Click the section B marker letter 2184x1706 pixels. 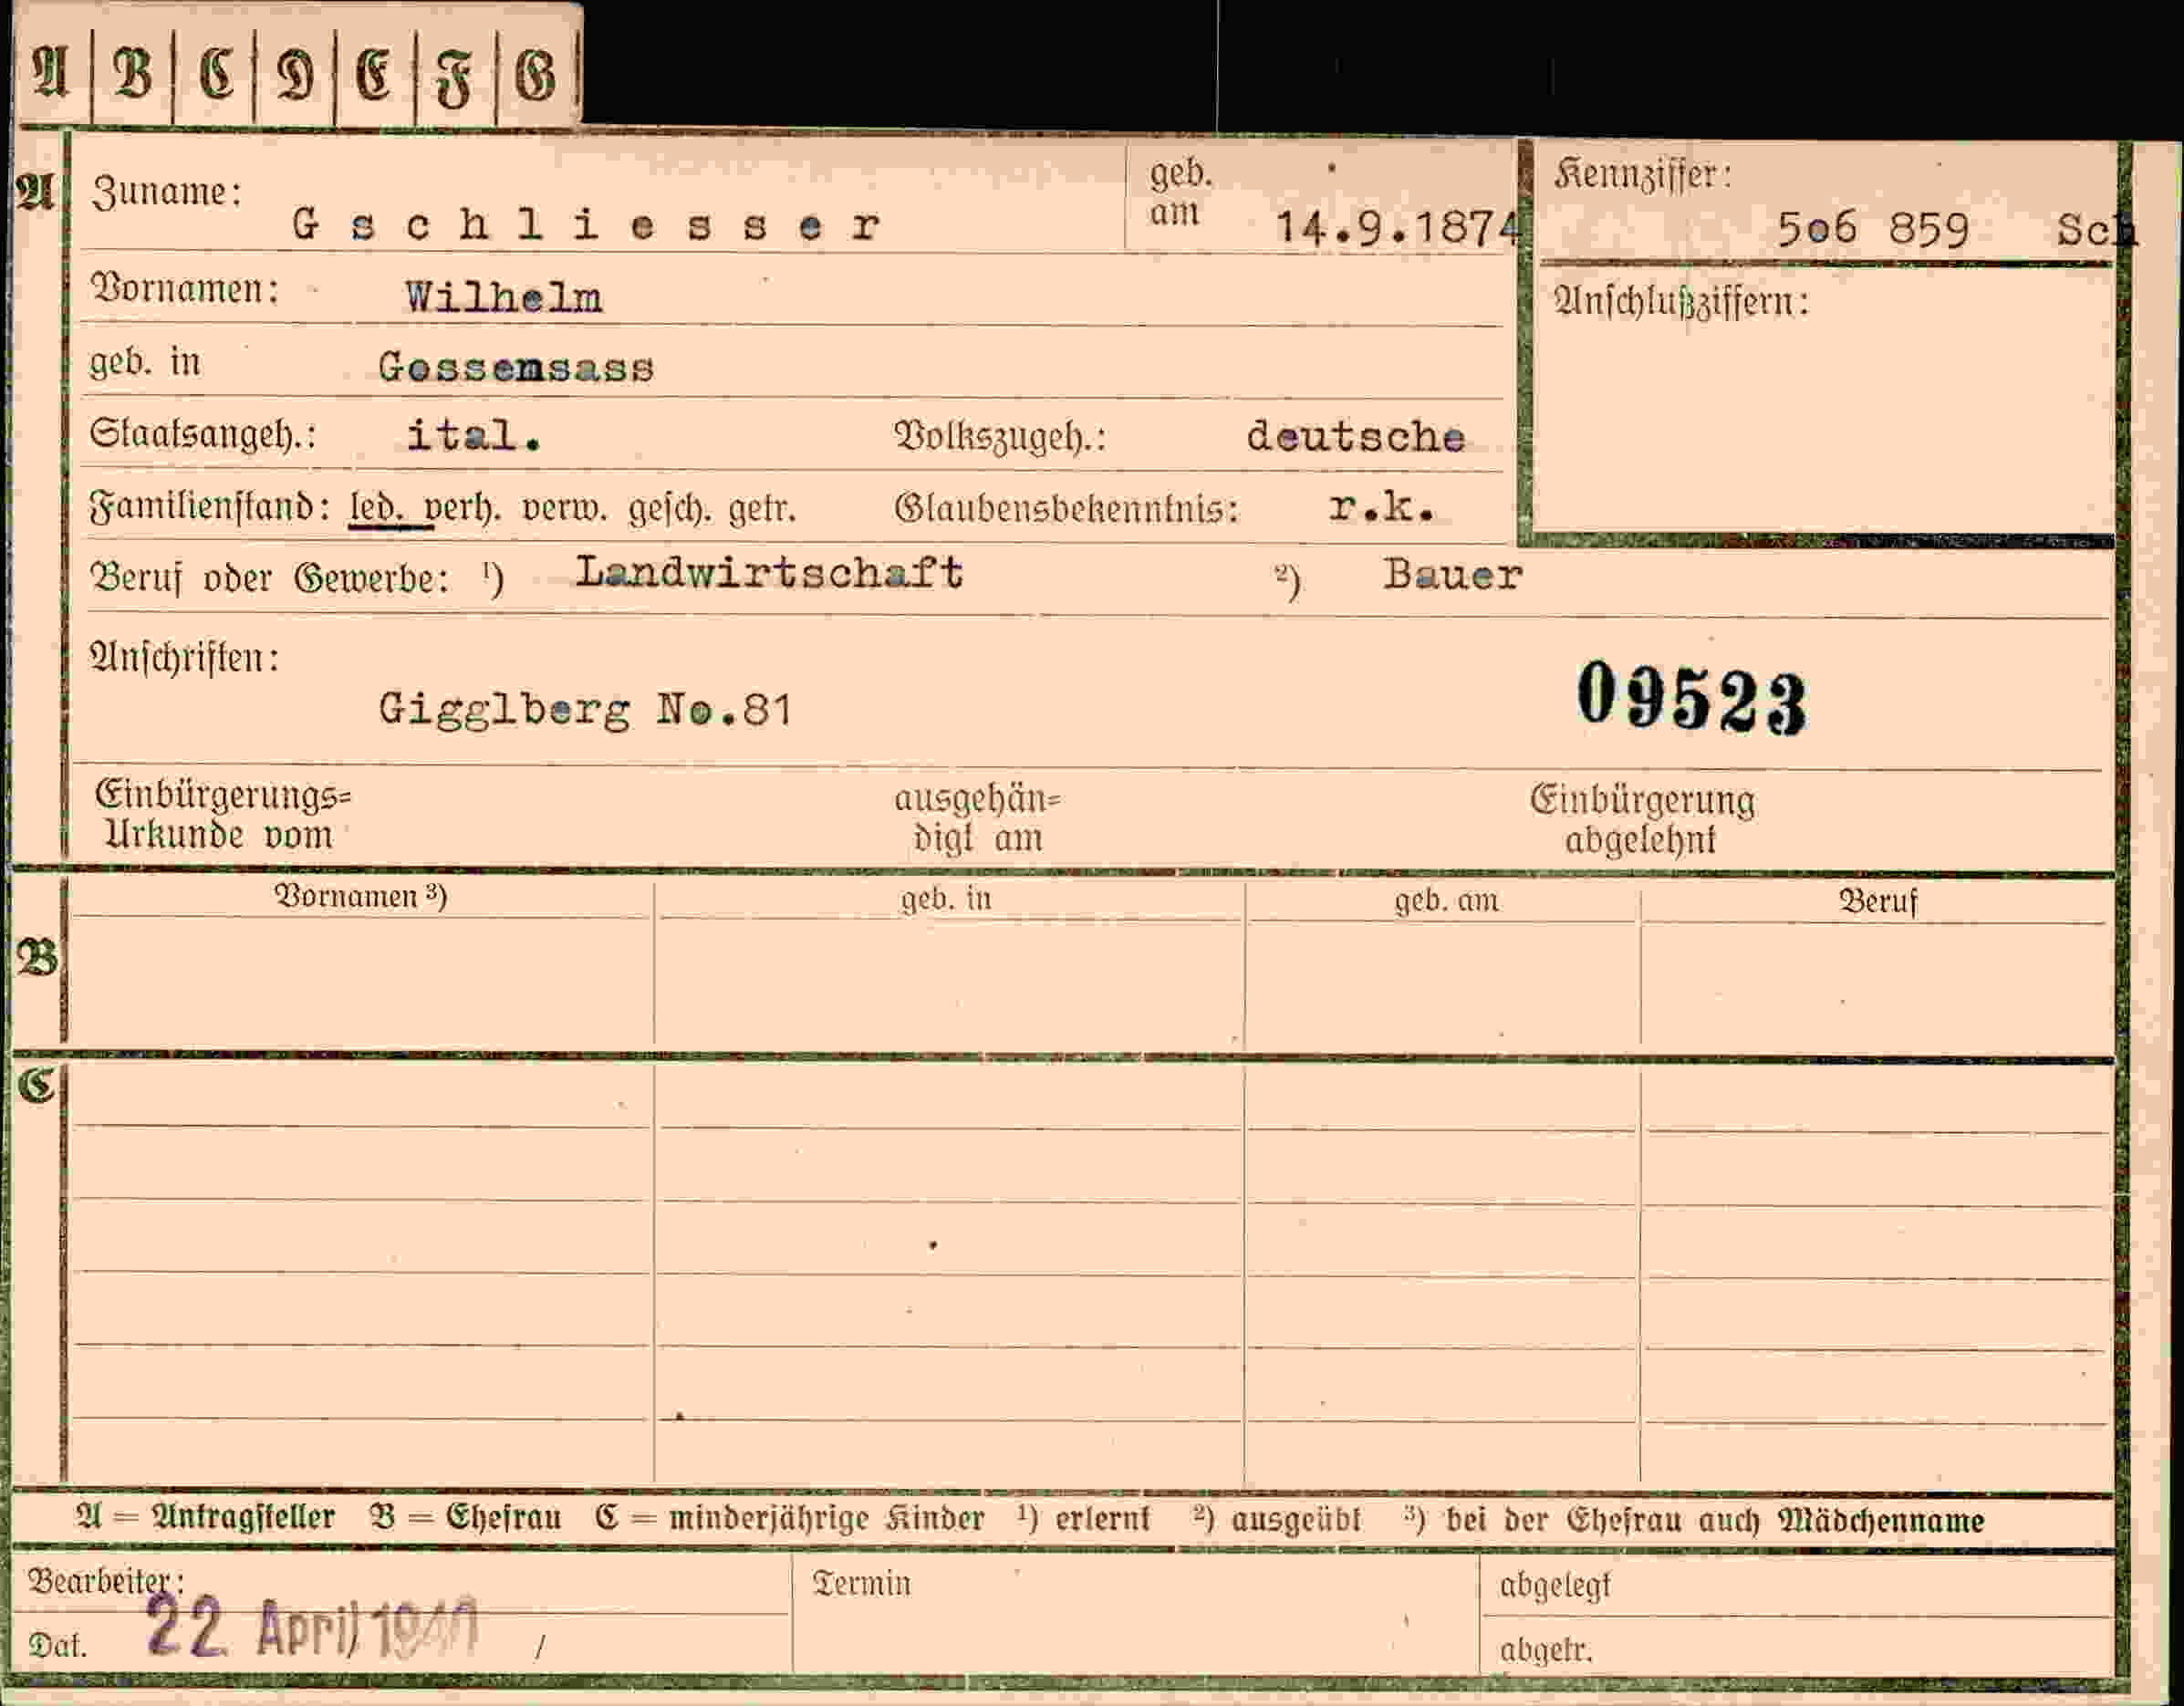[37, 960]
